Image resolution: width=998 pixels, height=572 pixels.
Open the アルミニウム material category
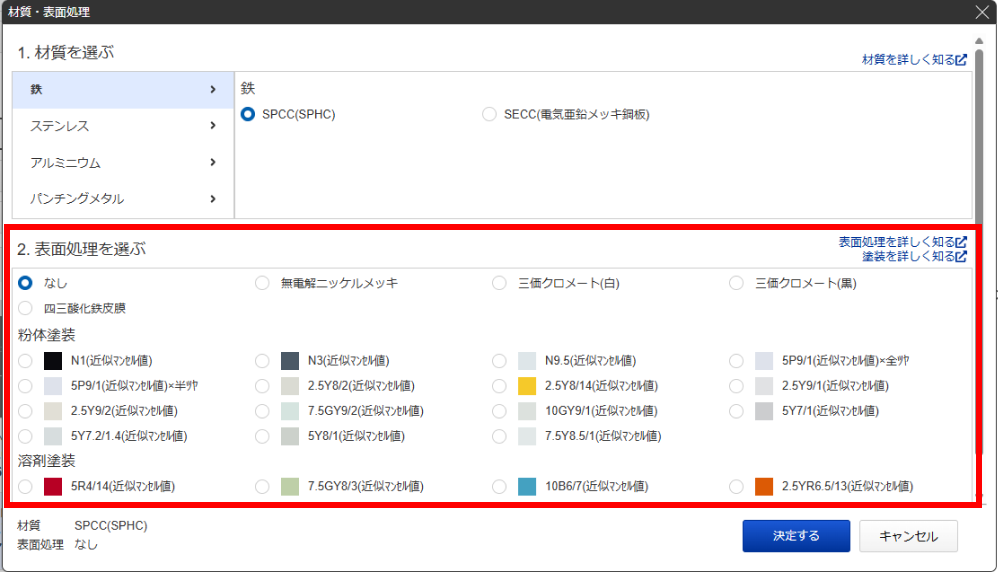(x=123, y=163)
